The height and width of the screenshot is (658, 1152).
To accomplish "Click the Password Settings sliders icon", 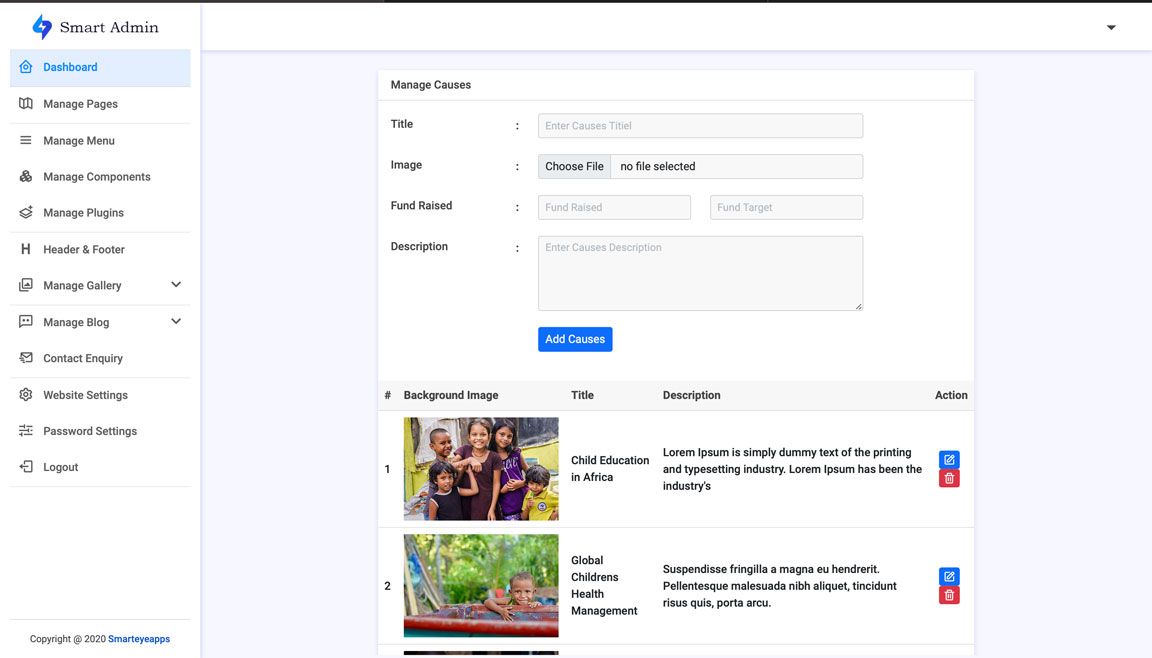I will [26, 430].
